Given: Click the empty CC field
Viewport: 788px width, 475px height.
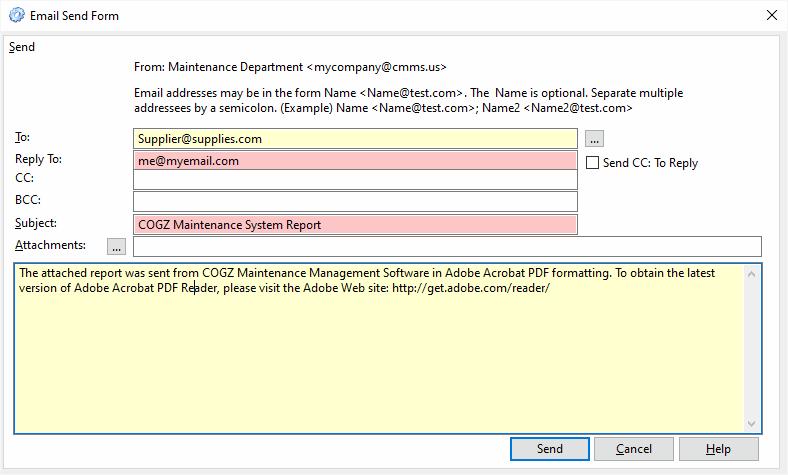Looking at the screenshot, I should coord(355,180).
